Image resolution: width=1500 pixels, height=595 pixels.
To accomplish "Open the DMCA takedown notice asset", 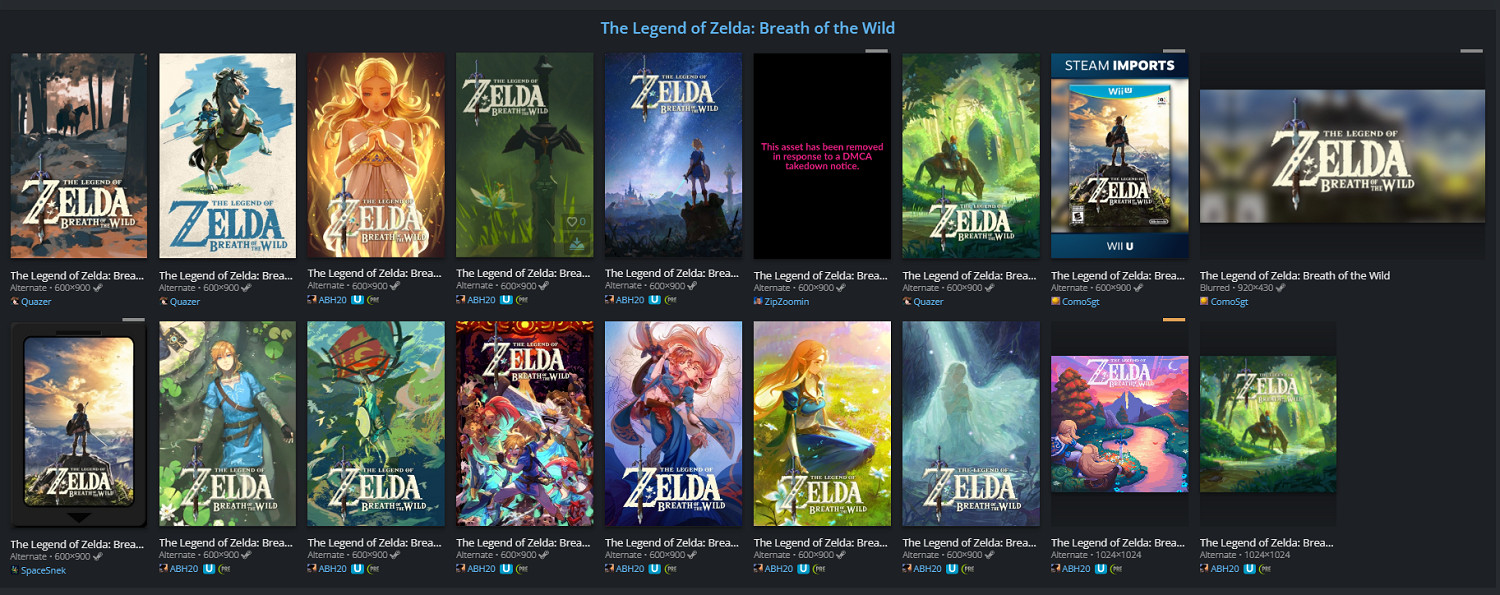I will pyautogui.click(x=821, y=156).
